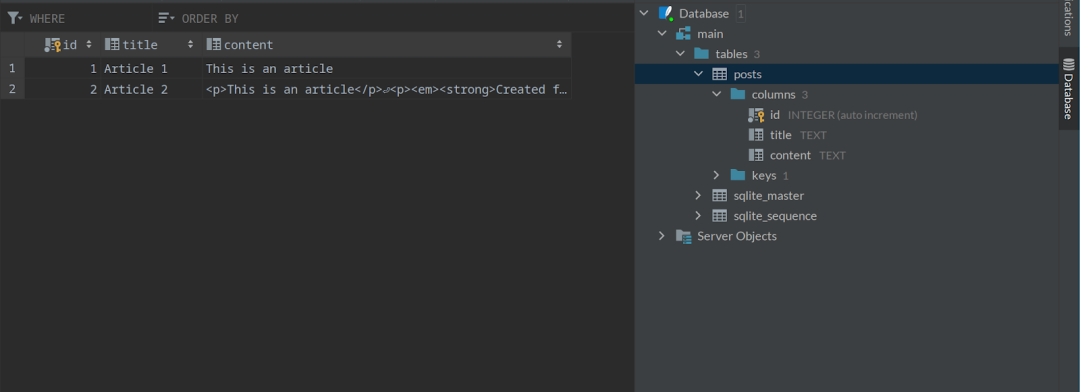Viewport: 1080px width, 392px height.
Task: Click the columns folder icon
Action: tap(737, 94)
